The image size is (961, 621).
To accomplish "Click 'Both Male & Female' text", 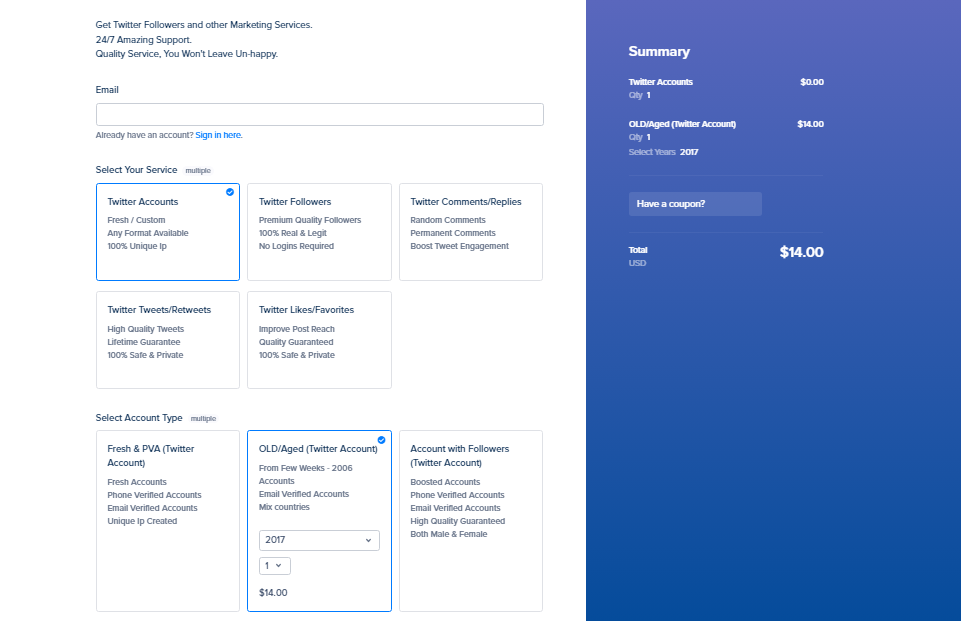I will (449, 534).
